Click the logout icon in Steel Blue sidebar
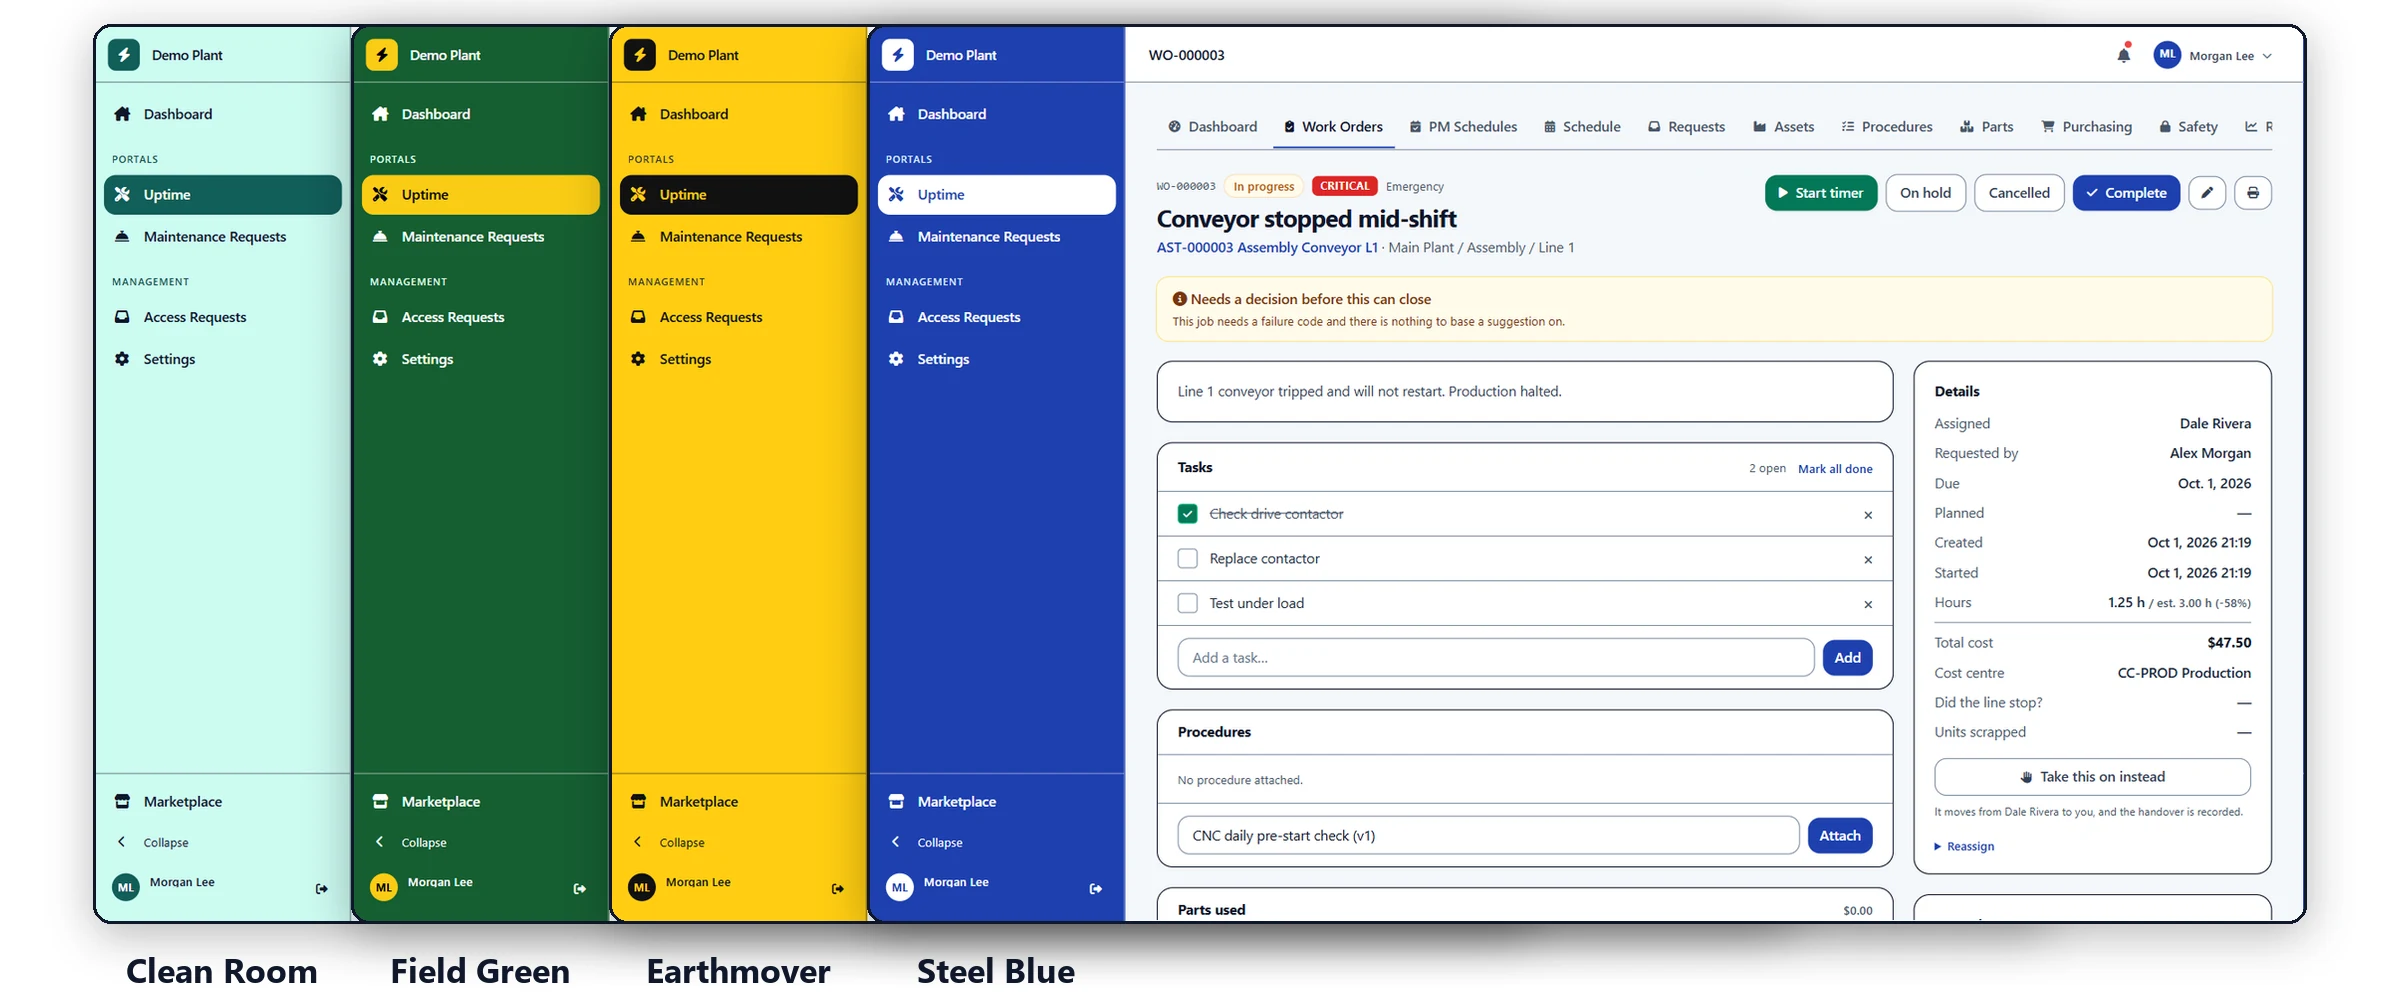 pos(1095,888)
